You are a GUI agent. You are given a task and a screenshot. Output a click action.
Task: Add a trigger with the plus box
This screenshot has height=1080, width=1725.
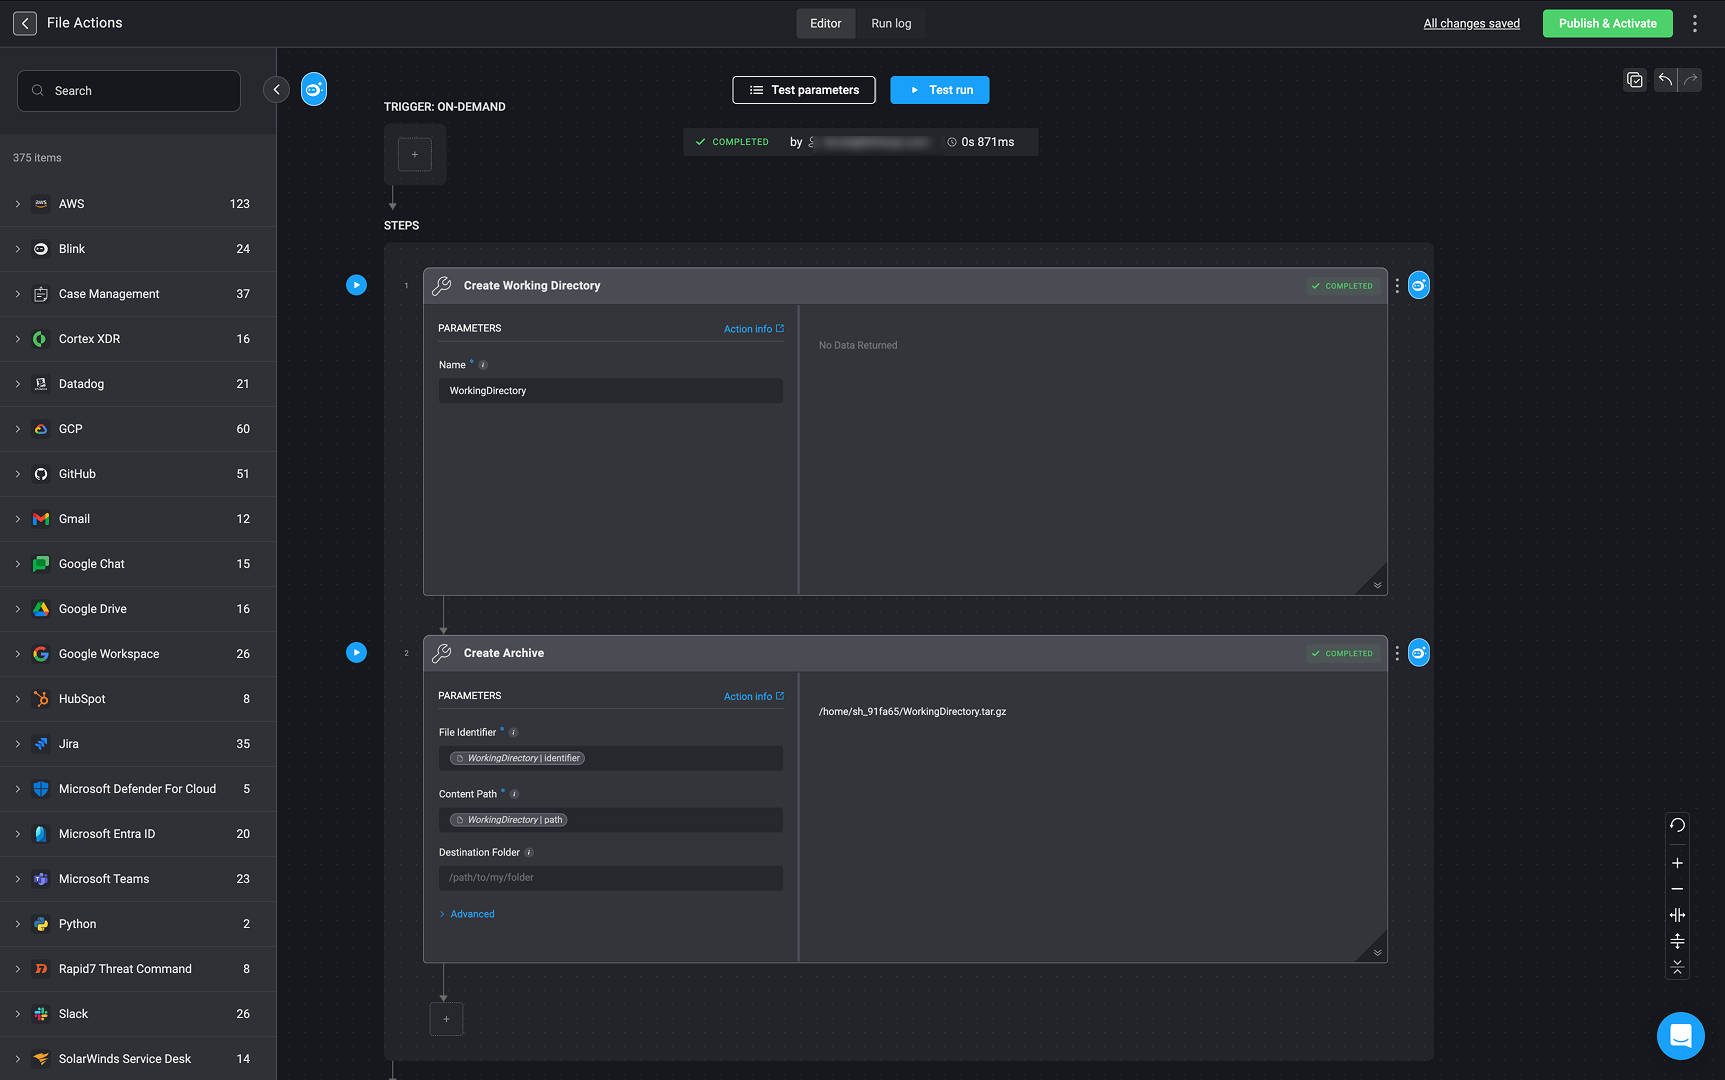click(x=415, y=155)
